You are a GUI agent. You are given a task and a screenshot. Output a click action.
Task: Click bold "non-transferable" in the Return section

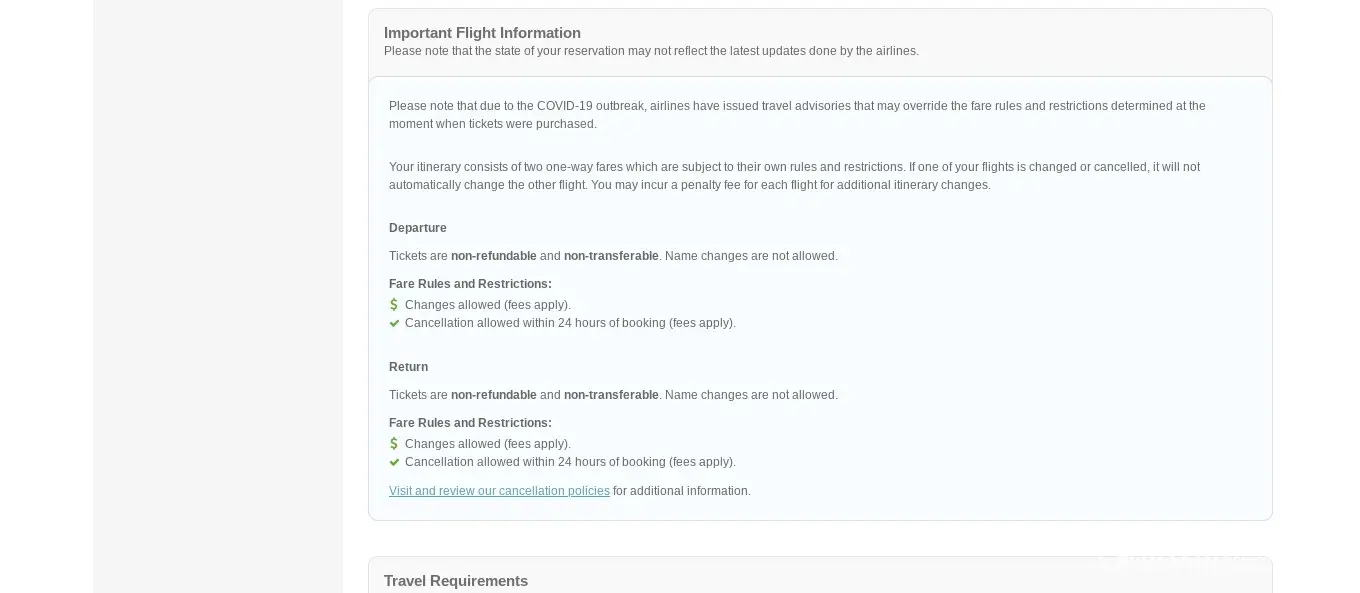click(611, 395)
